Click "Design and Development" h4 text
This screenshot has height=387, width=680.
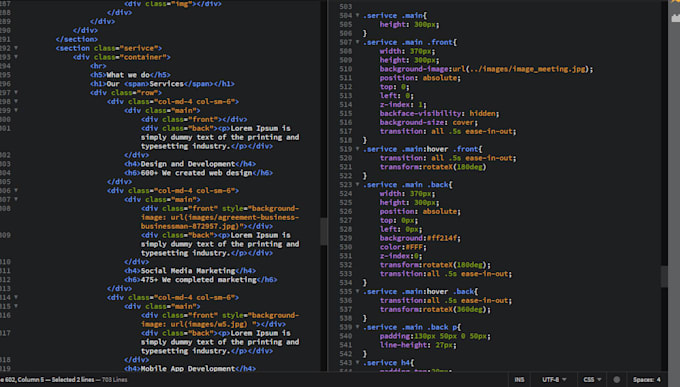tap(188, 164)
